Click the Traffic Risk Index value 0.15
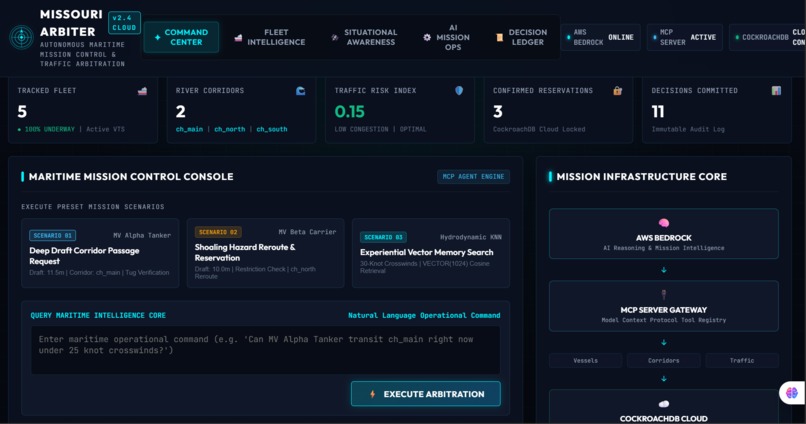The width and height of the screenshot is (806, 424). (x=350, y=112)
